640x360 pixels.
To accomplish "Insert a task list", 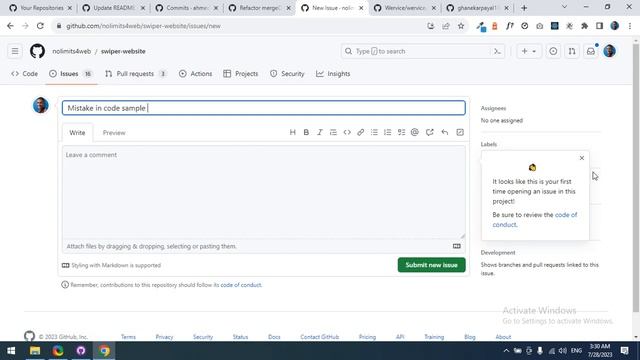I will 401,132.
